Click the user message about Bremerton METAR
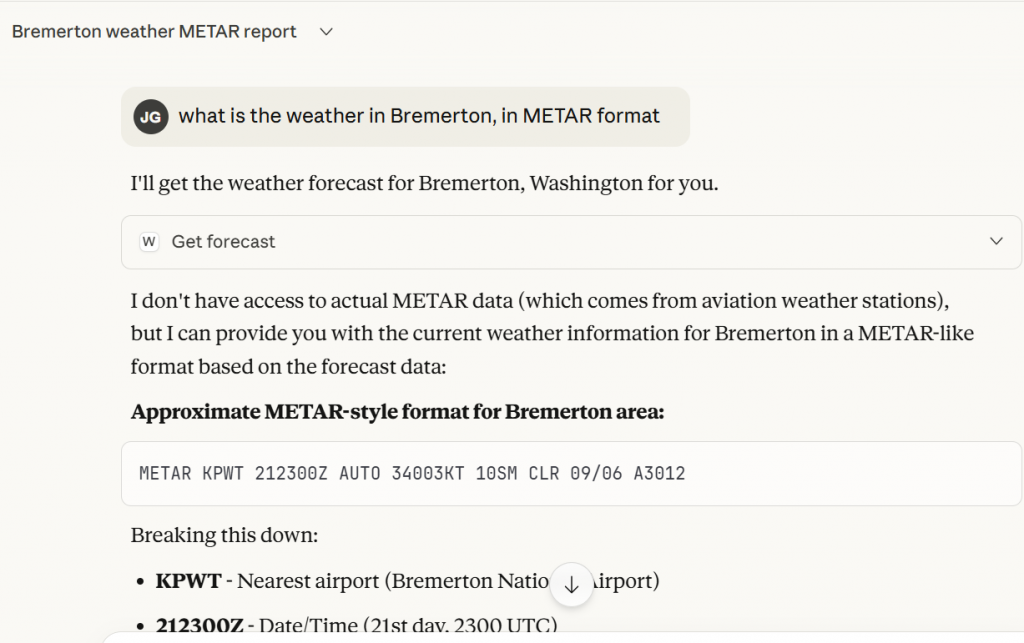The image size is (1024, 643). (419, 116)
